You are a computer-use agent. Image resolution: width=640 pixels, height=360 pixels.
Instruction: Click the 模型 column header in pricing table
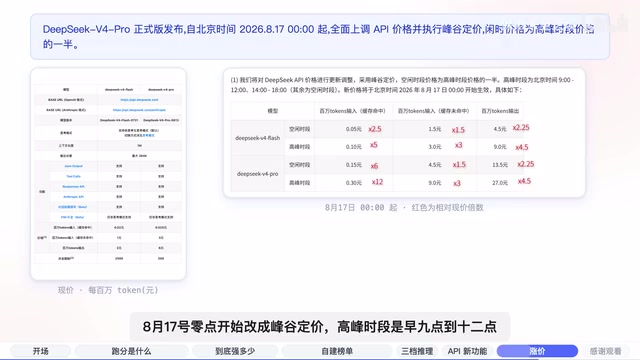point(273,111)
